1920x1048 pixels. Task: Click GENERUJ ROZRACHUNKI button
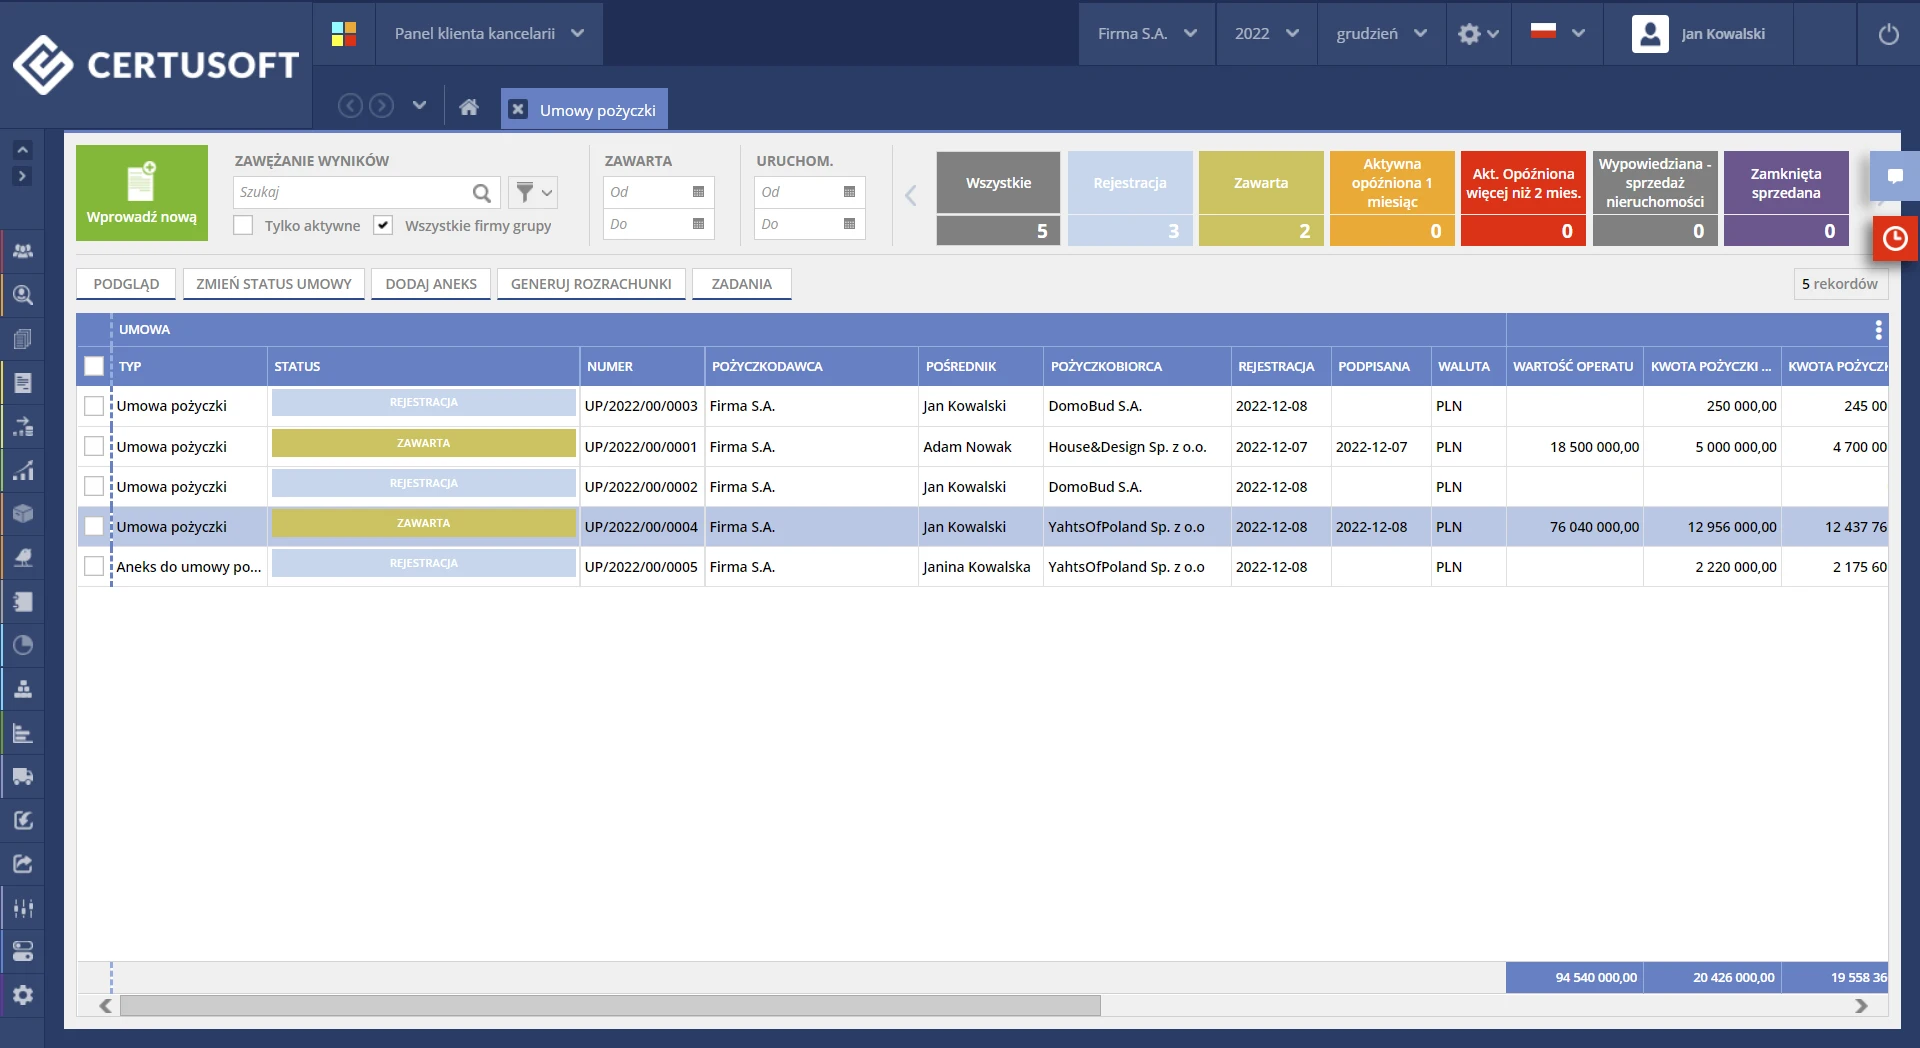(x=591, y=284)
